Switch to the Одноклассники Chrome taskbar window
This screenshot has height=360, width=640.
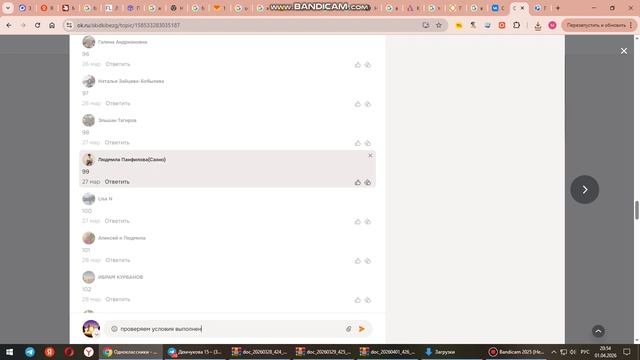130,352
